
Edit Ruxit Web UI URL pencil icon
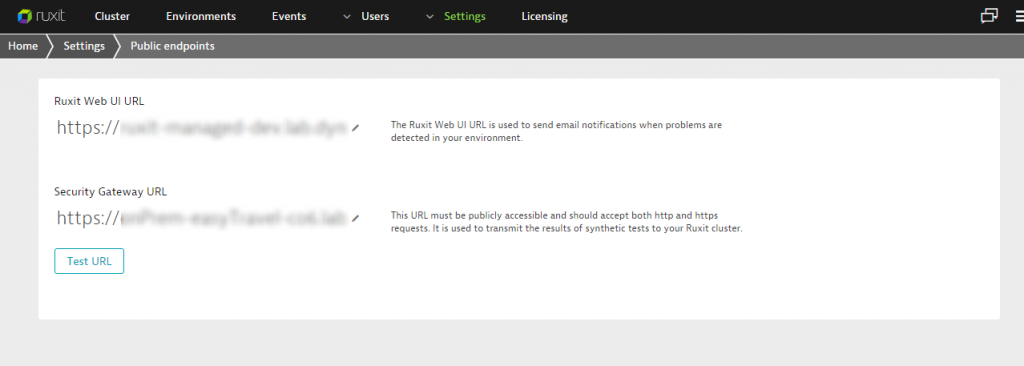tap(355, 128)
